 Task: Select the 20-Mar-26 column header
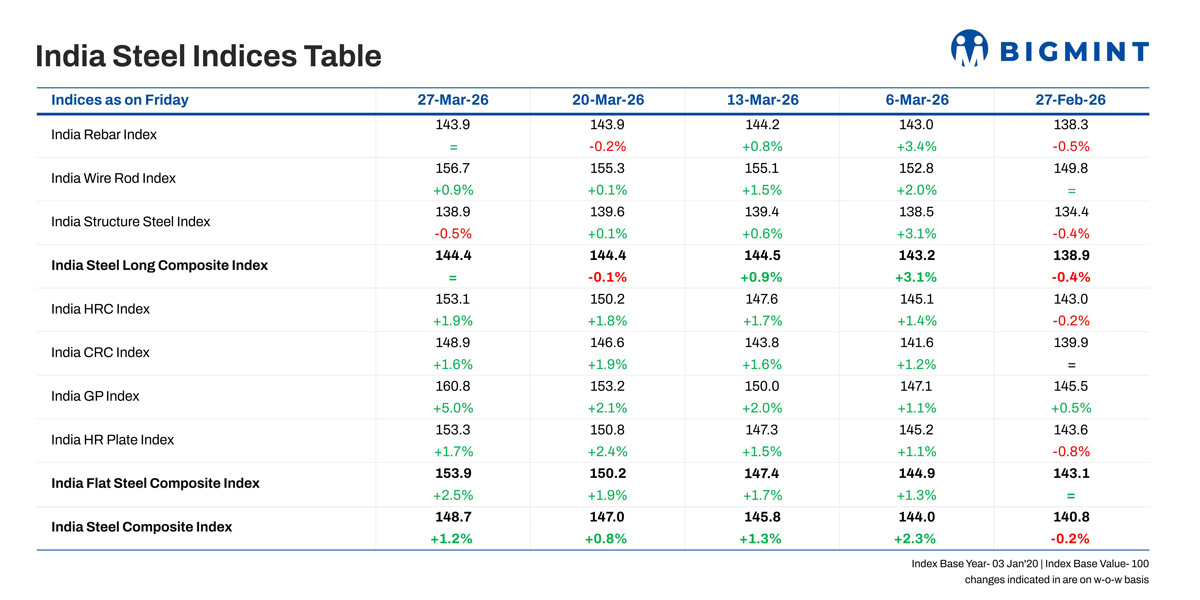pos(608,100)
